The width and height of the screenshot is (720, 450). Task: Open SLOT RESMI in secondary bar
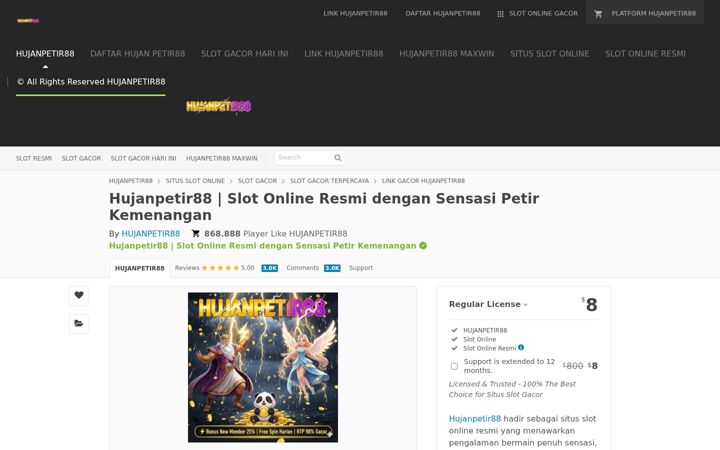pyautogui.click(x=34, y=158)
